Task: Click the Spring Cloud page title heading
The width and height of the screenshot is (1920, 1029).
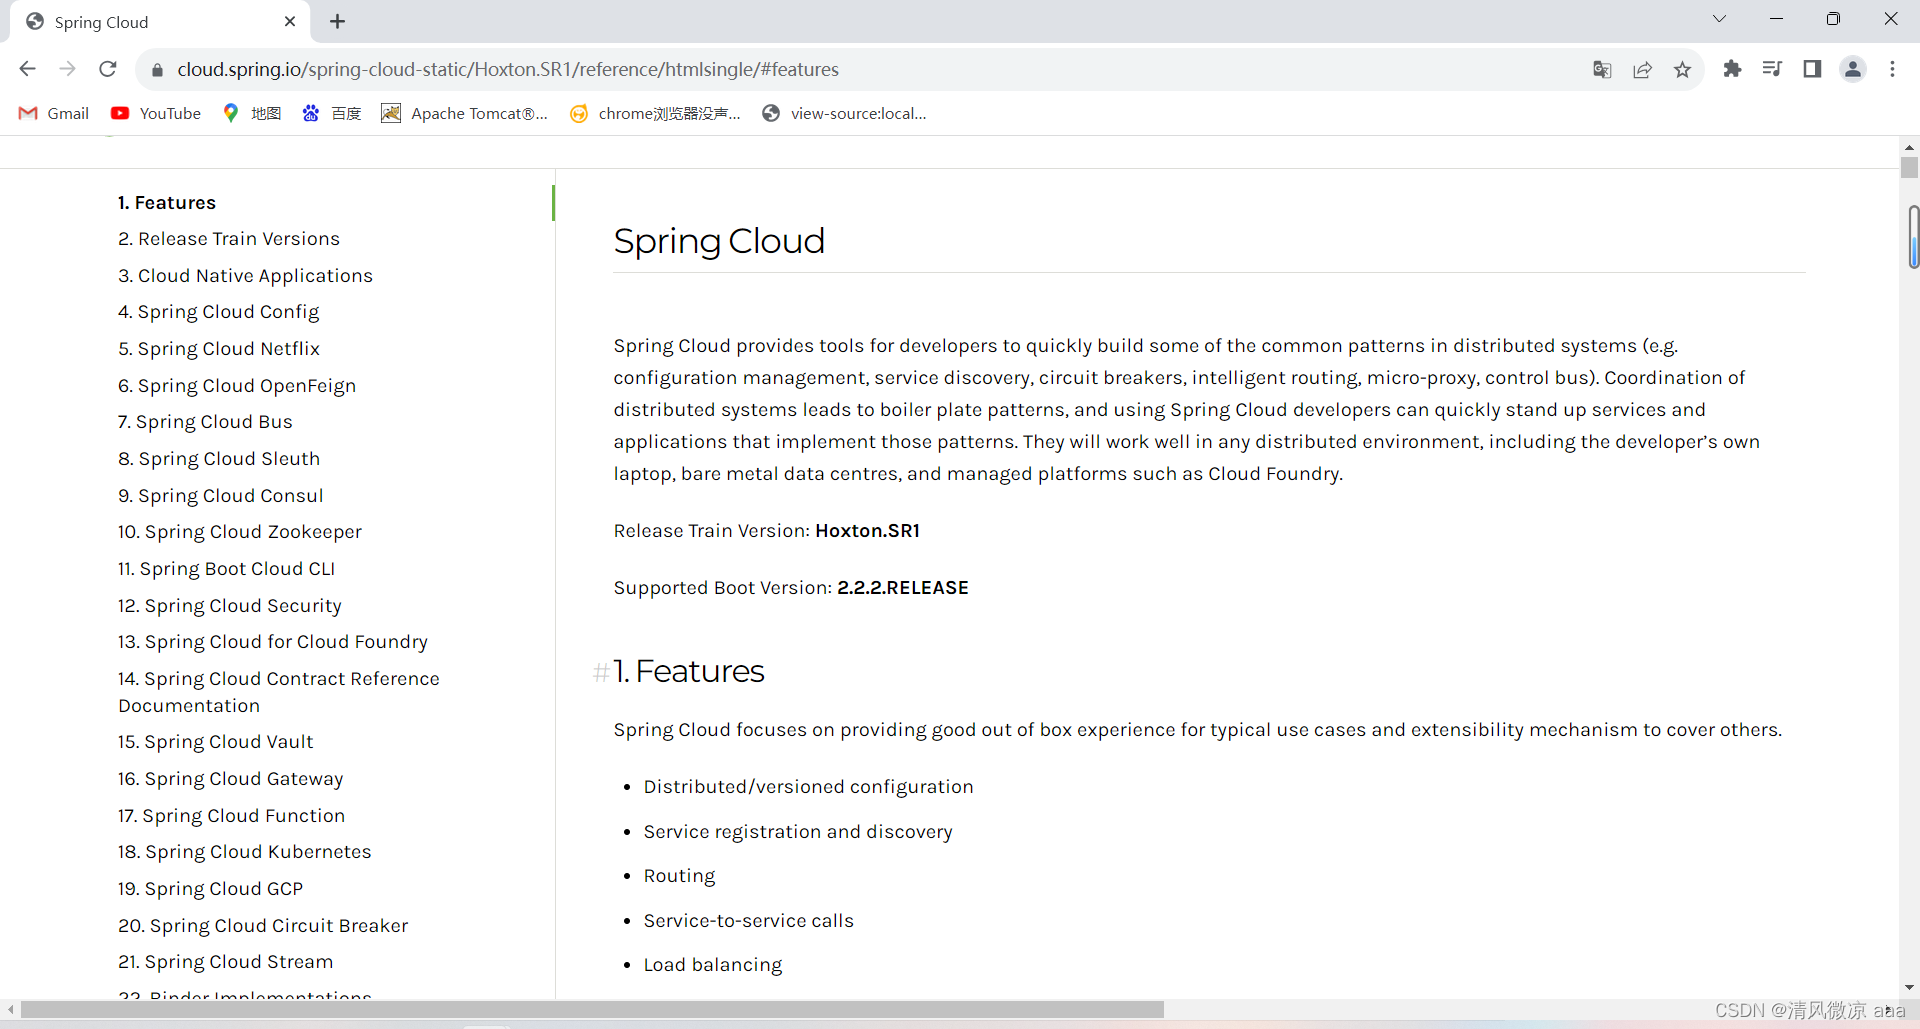Action: tap(719, 241)
